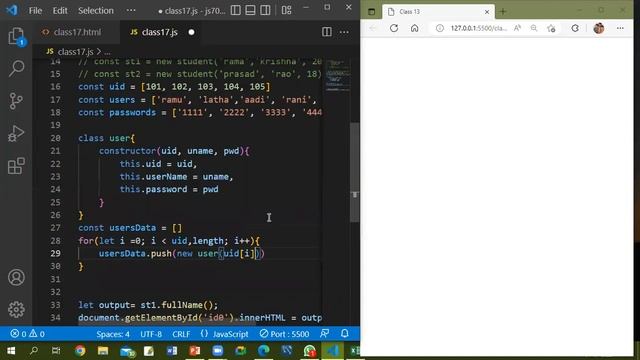The width and height of the screenshot is (640, 360).
Task: Open the Edge tab actions menu
Action: (371, 11)
